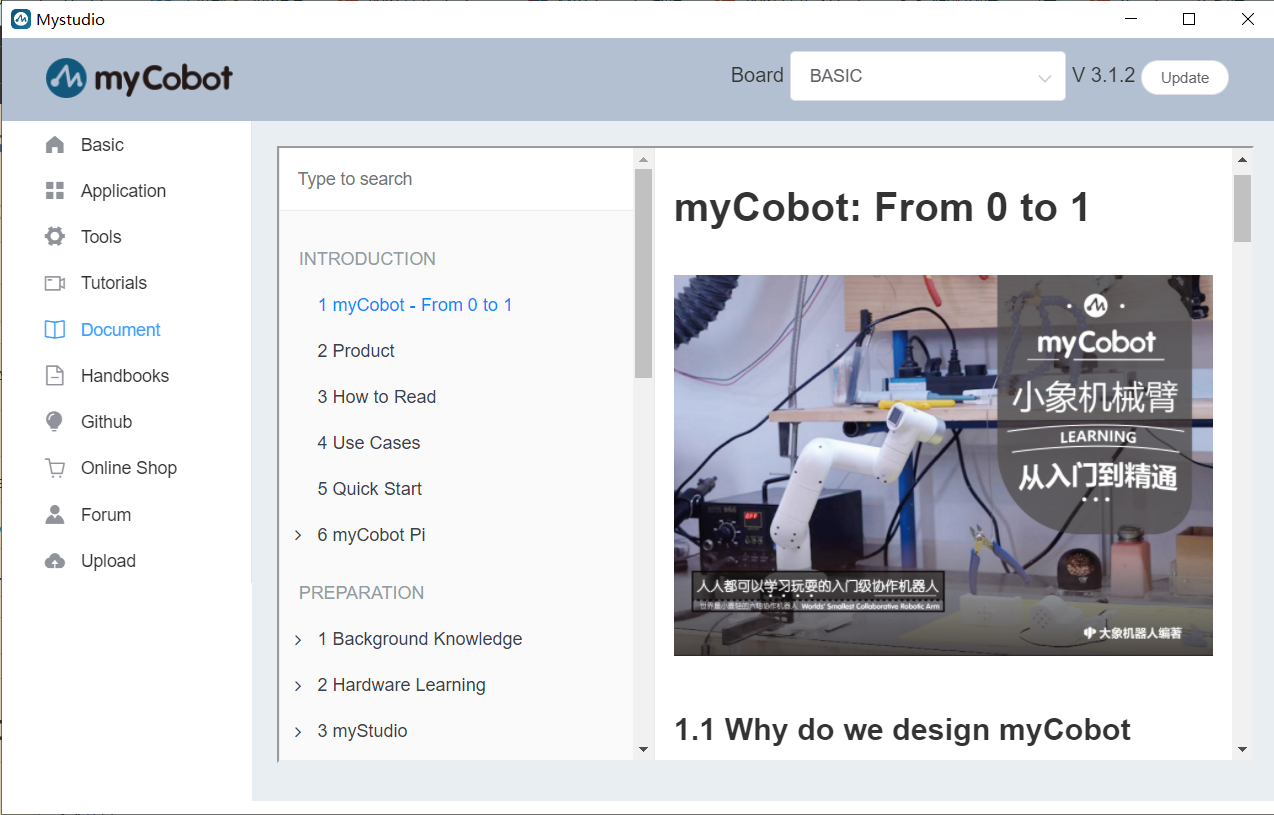Click the document page scroll-down arrow
The image size is (1274, 815).
tap(1242, 749)
